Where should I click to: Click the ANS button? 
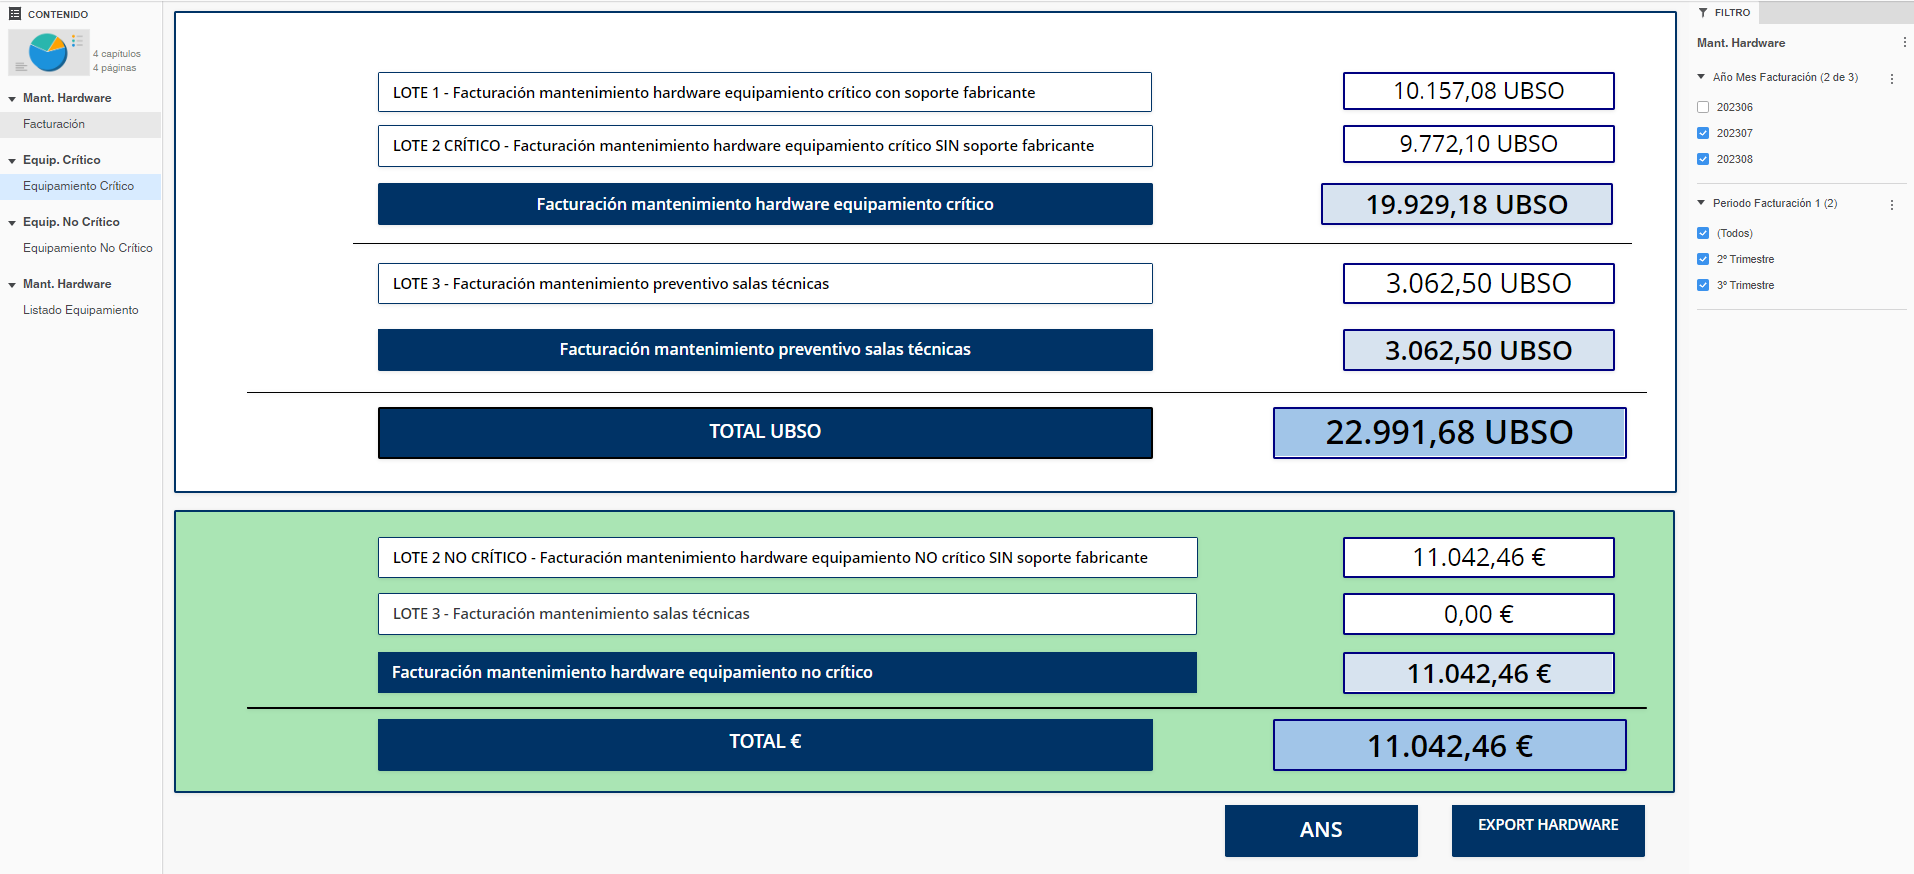[x=1321, y=830]
